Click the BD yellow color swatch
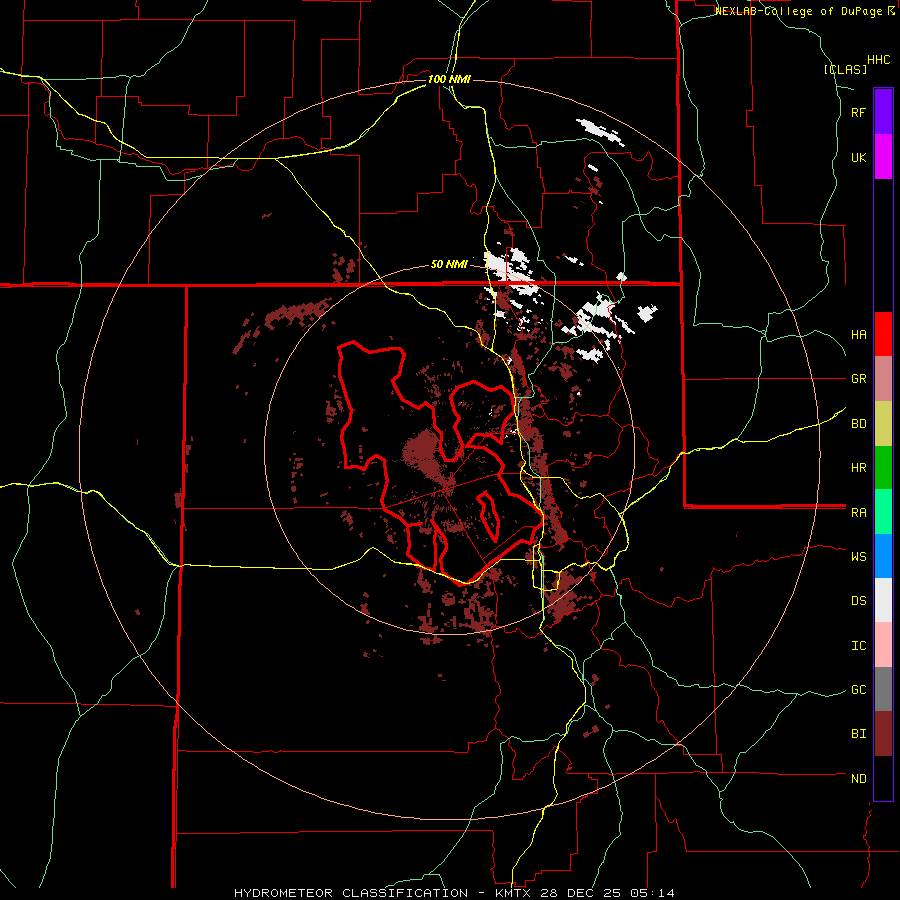The image size is (900, 900). [883, 424]
